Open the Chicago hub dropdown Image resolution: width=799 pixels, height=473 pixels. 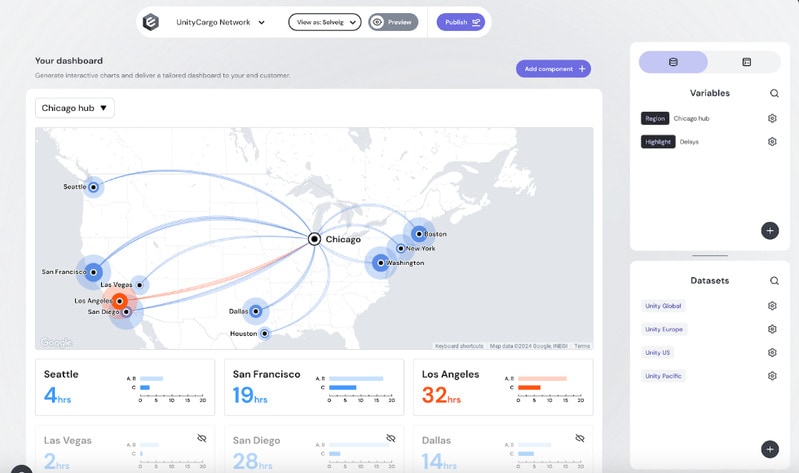74,108
